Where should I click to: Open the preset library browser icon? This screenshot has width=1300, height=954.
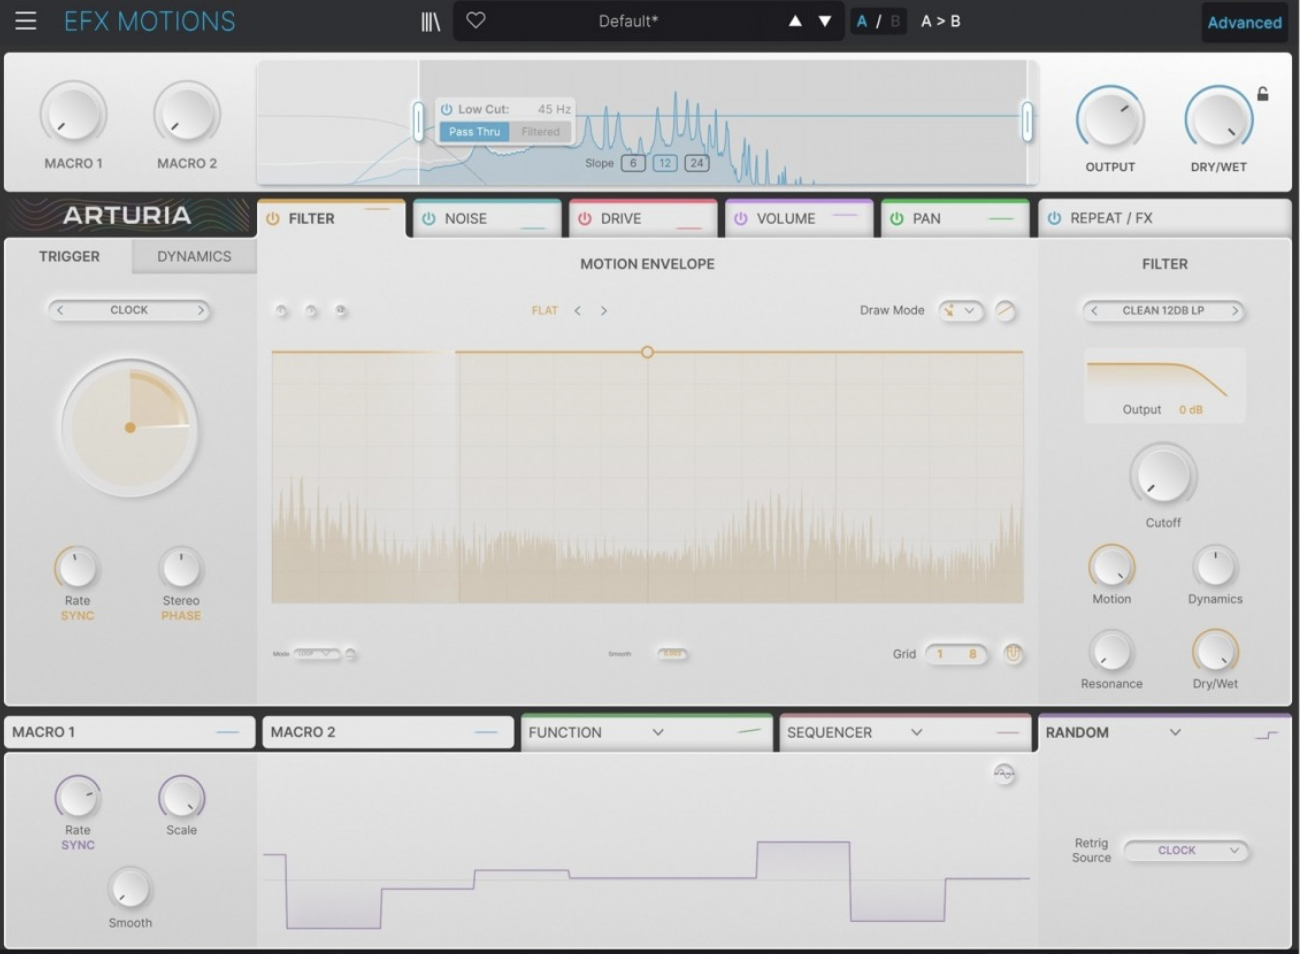[431, 21]
